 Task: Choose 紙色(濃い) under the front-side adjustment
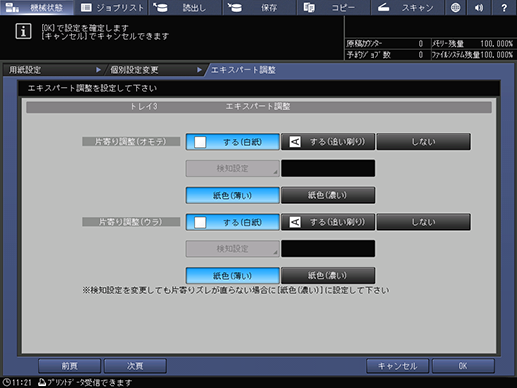[328, 195]
